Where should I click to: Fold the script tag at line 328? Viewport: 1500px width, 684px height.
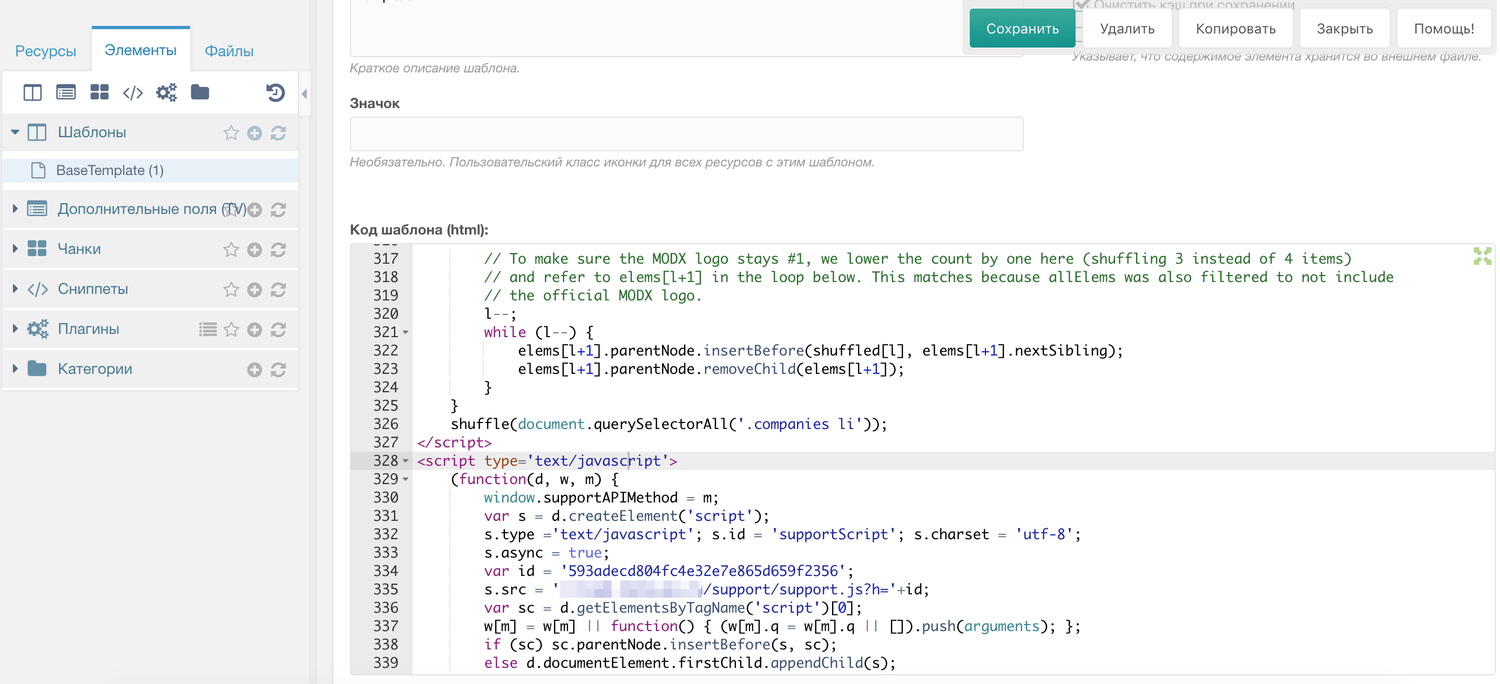click(405, 461)
